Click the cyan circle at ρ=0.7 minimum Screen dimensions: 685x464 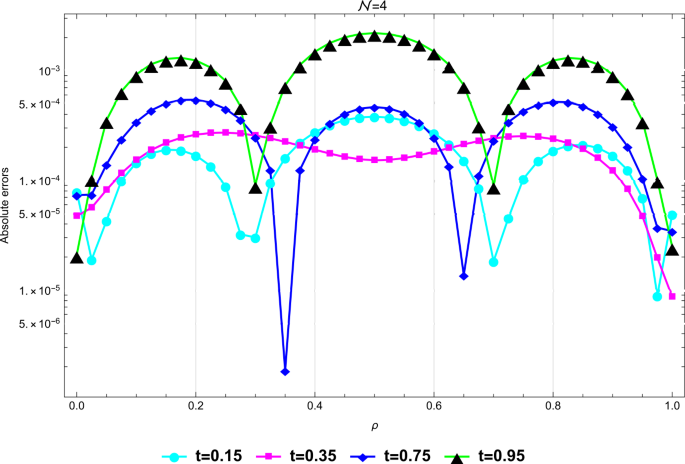point(494,262)
